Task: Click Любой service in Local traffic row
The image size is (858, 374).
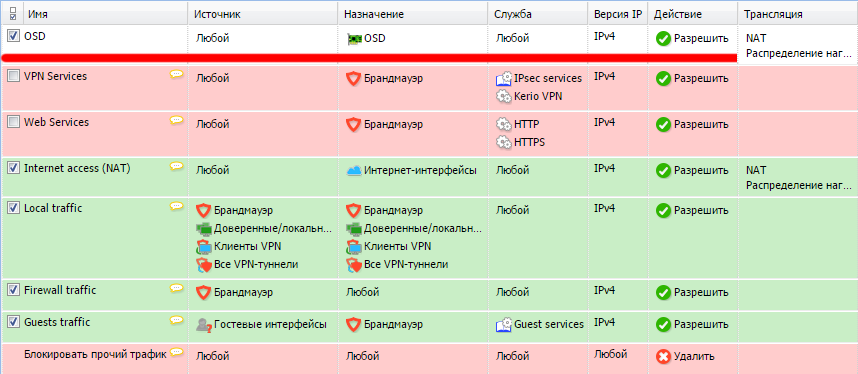Action: (512, 210)
